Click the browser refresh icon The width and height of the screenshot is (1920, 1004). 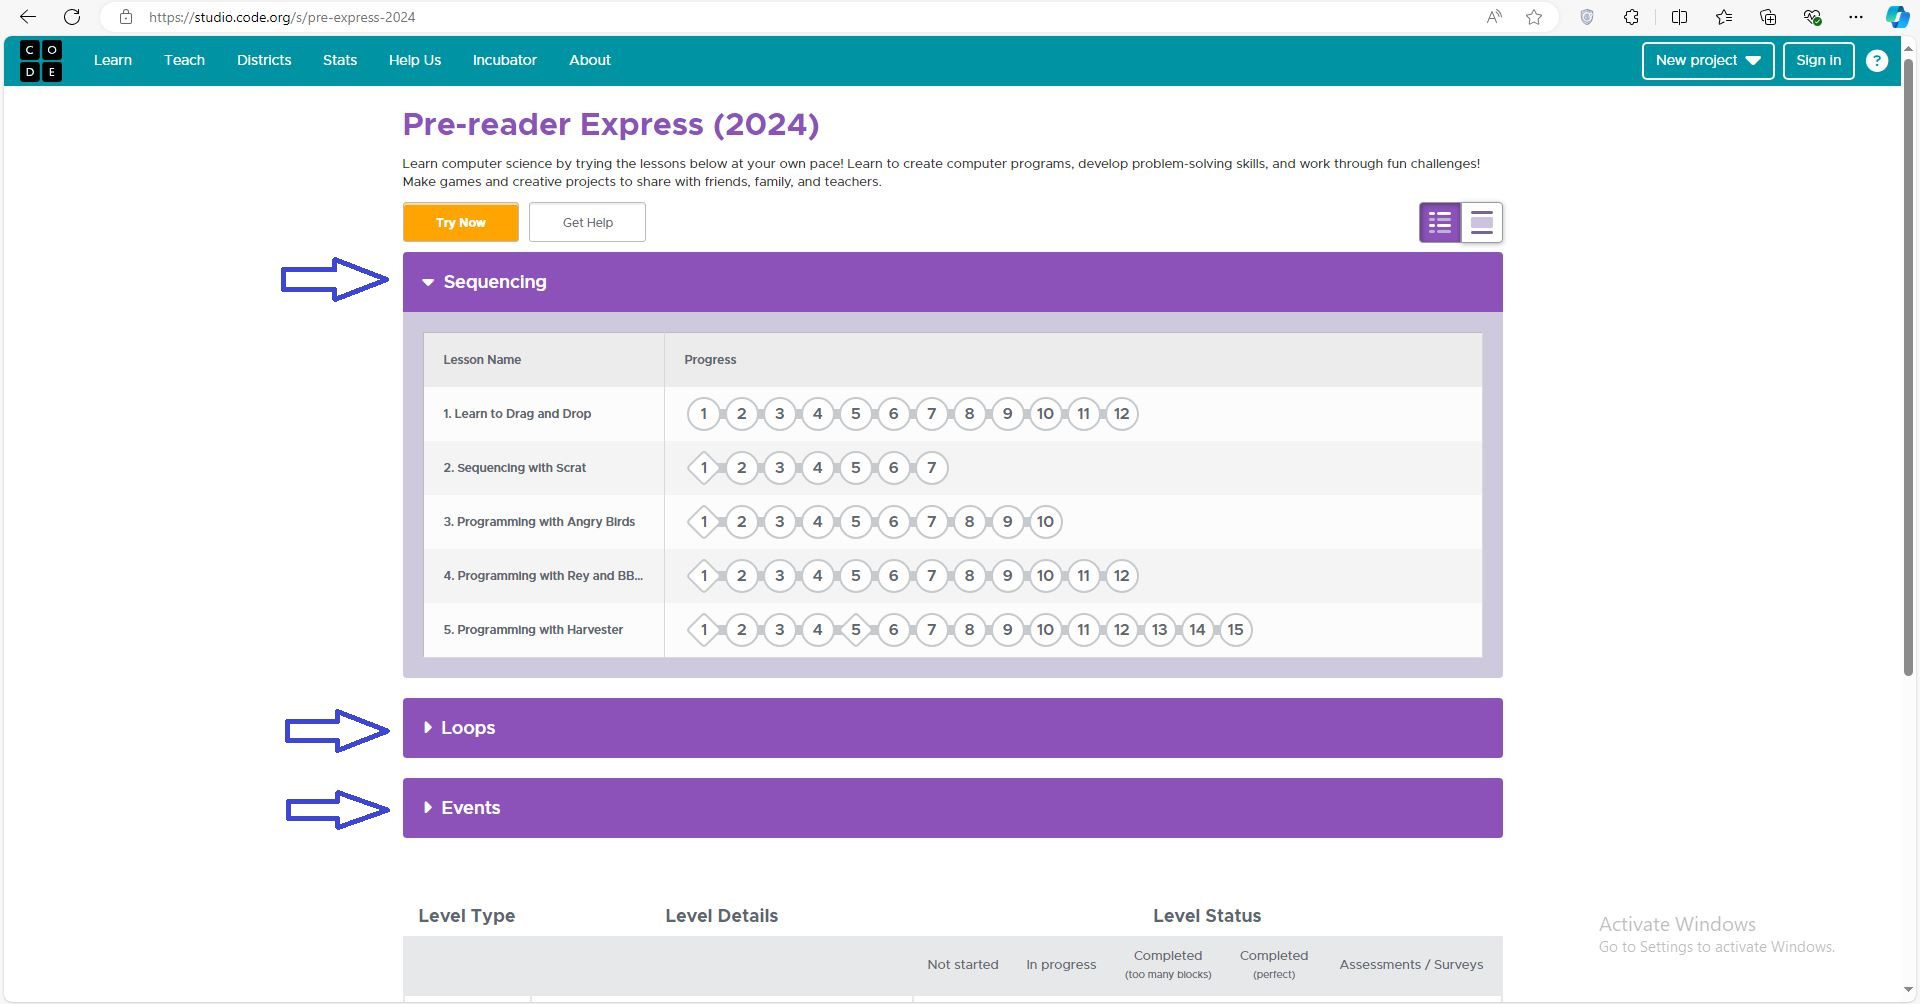pyautogui.click(x=72, y=17)
